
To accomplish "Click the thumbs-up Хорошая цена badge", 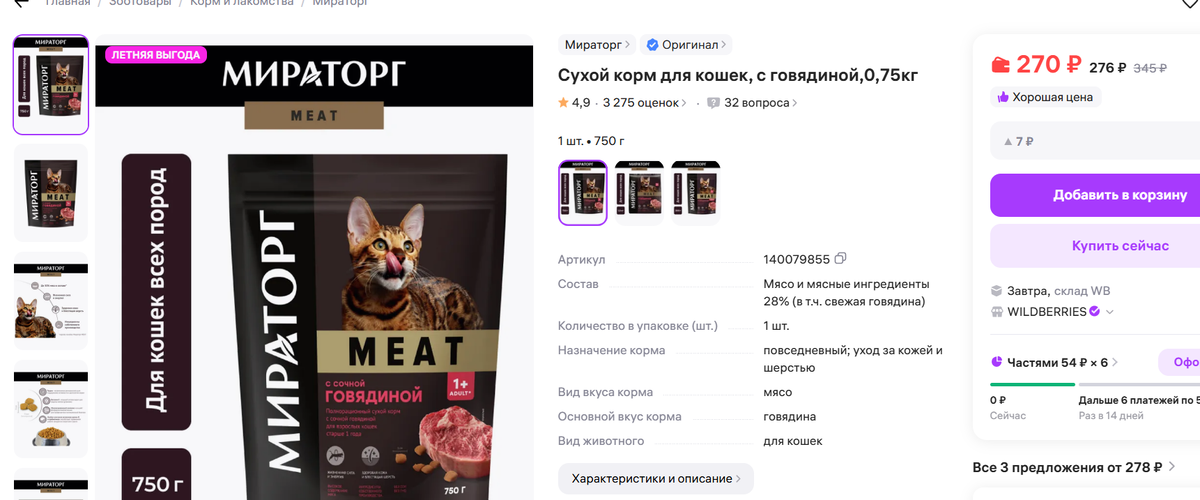I will (x=1046, y=97).
